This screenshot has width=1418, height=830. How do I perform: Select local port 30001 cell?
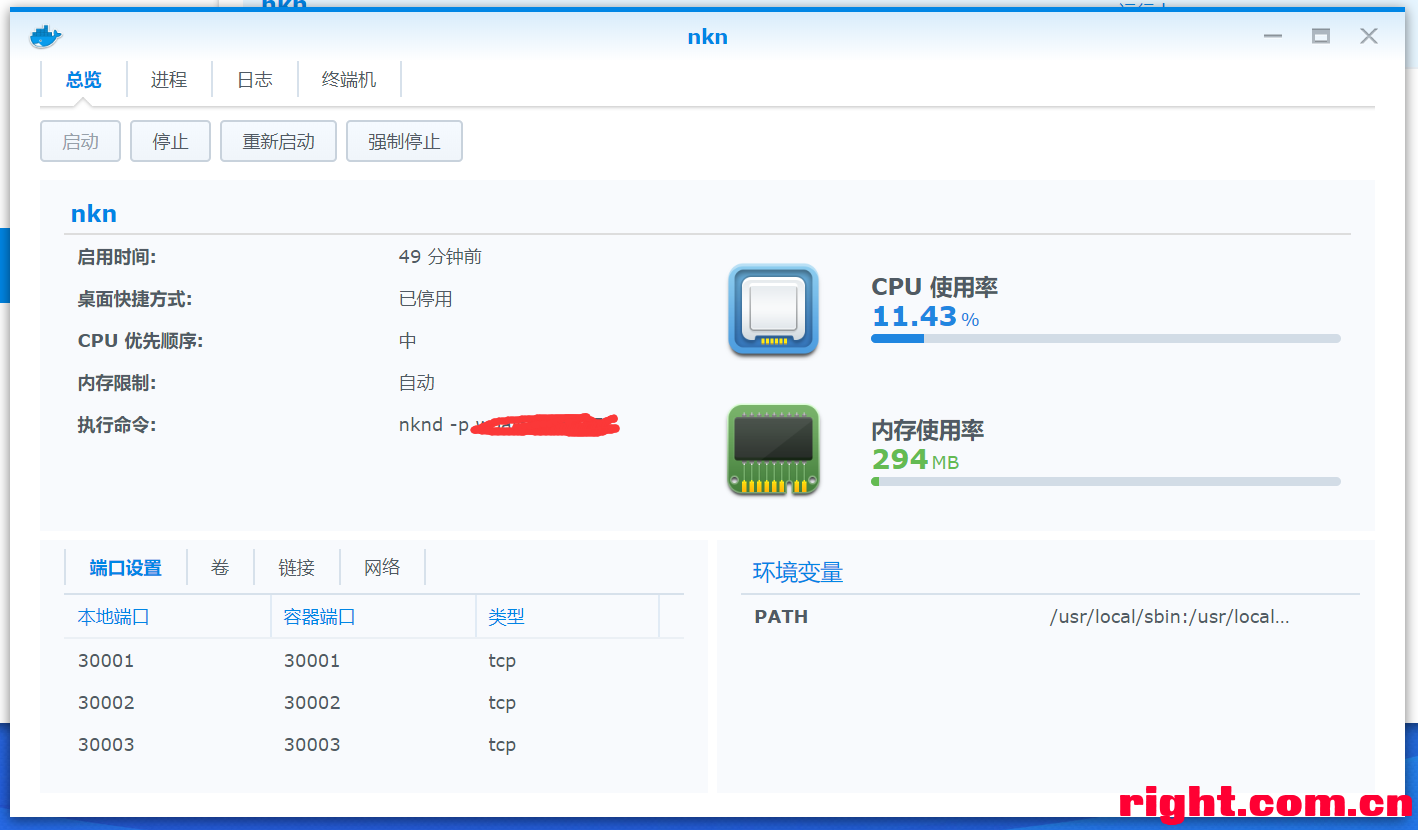[106, 661]
